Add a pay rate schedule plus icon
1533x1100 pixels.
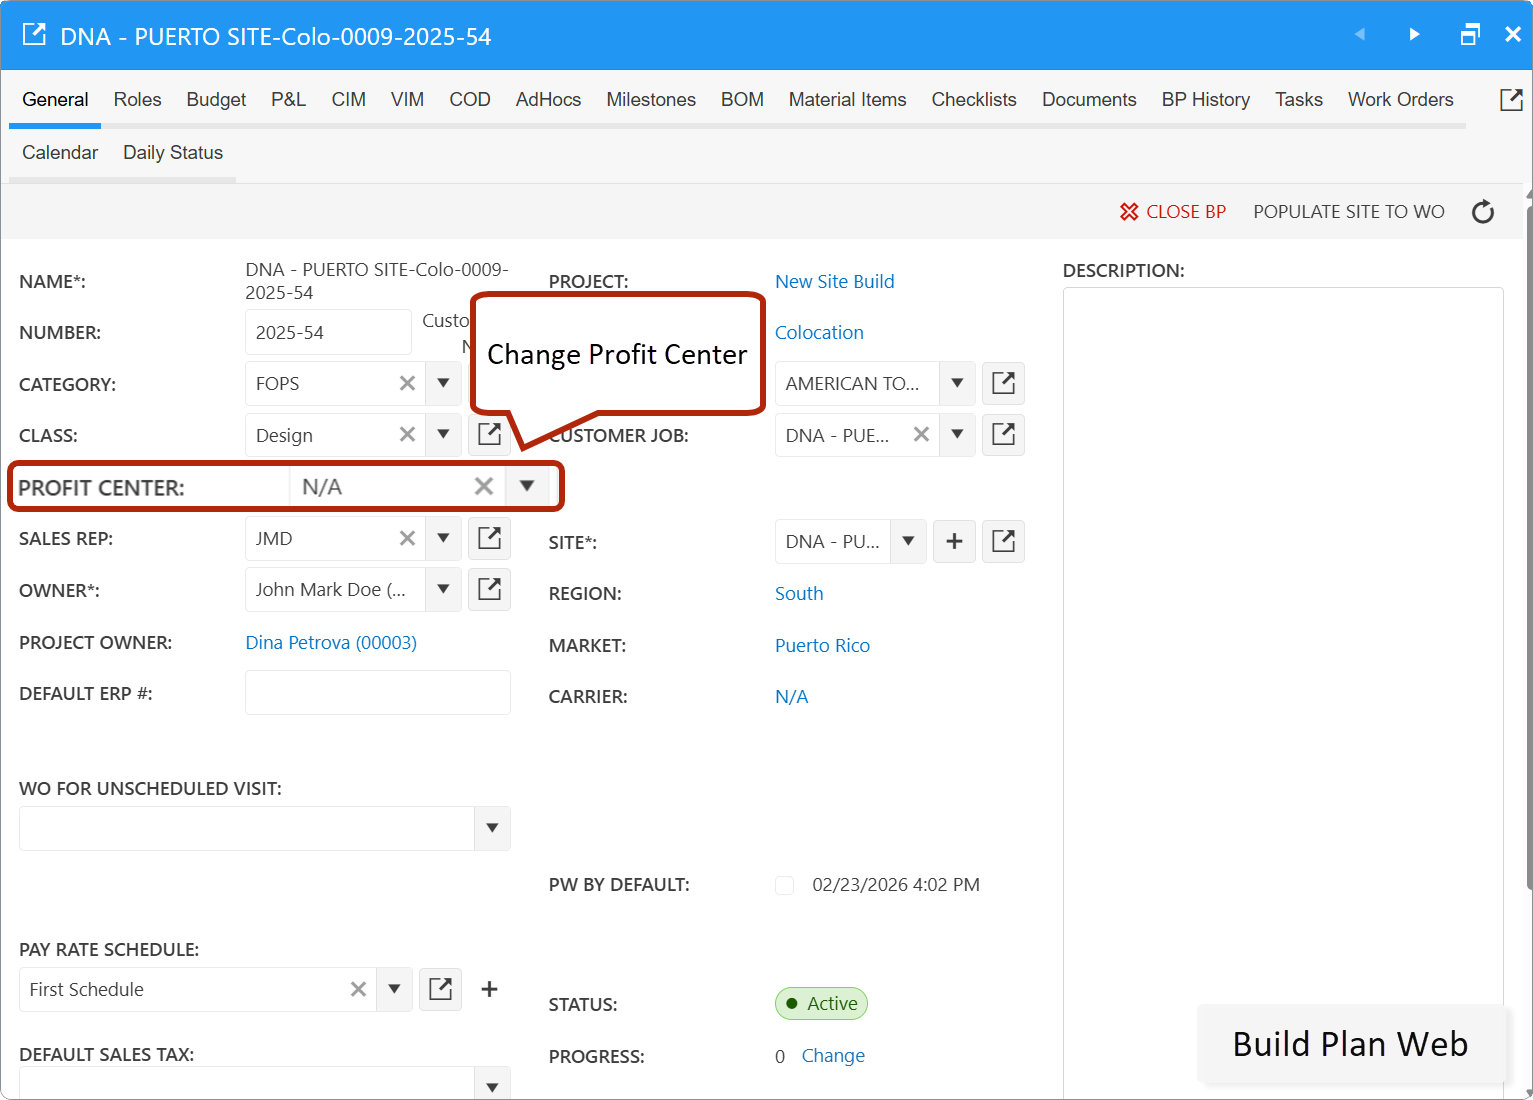click(x=489, y=989)
